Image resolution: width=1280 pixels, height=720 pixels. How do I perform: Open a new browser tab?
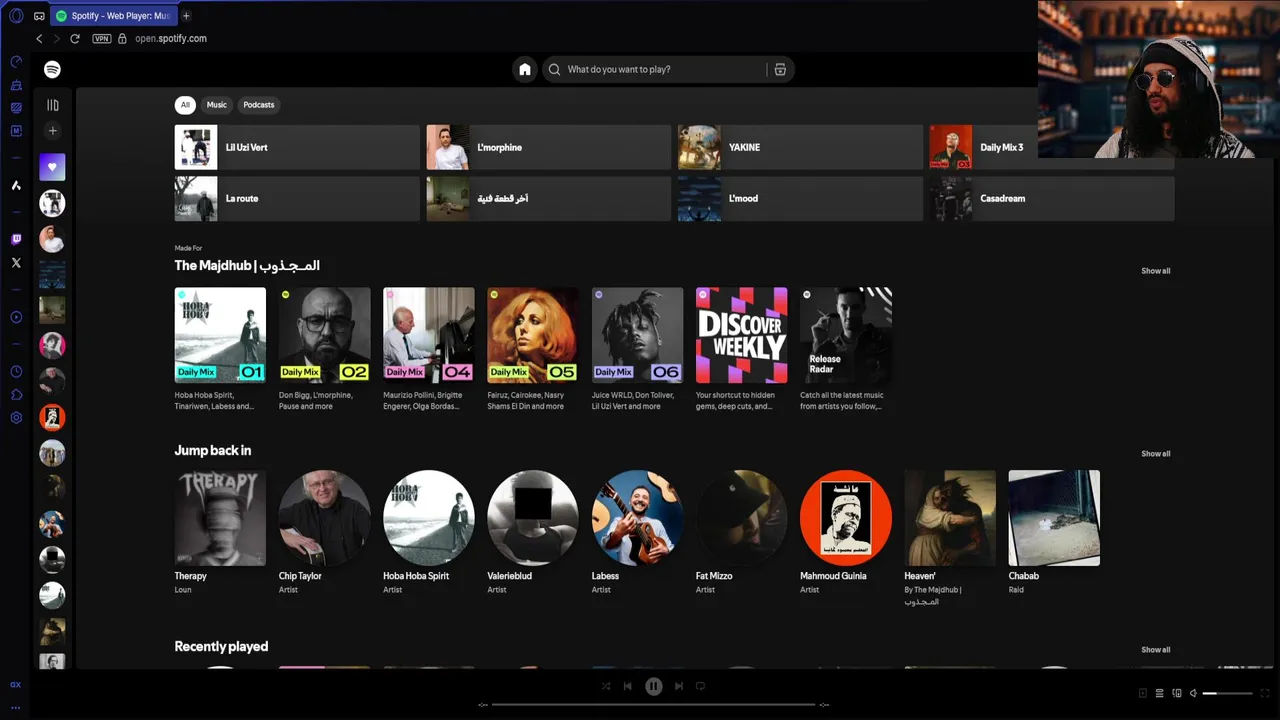[186, 16]
